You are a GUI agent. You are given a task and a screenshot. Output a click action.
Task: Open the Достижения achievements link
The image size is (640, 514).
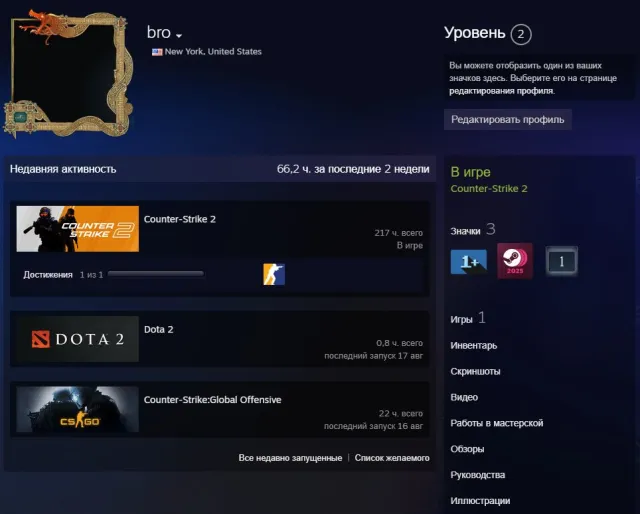click(x=48, y=275)
